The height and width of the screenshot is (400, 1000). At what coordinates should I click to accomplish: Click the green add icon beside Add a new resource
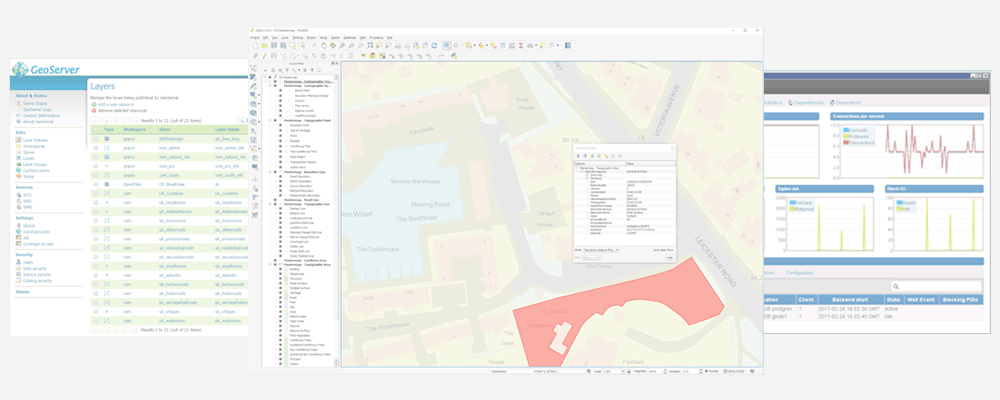click(94, 105)
